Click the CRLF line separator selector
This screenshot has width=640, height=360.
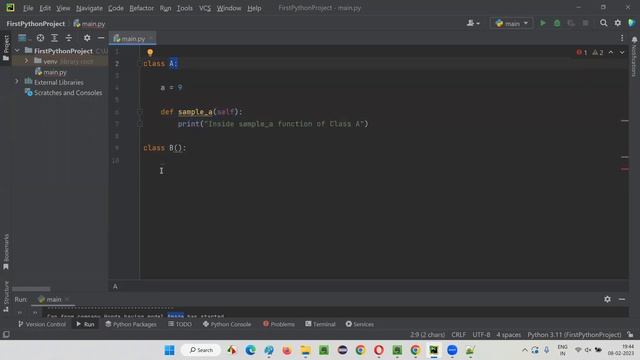458,335
